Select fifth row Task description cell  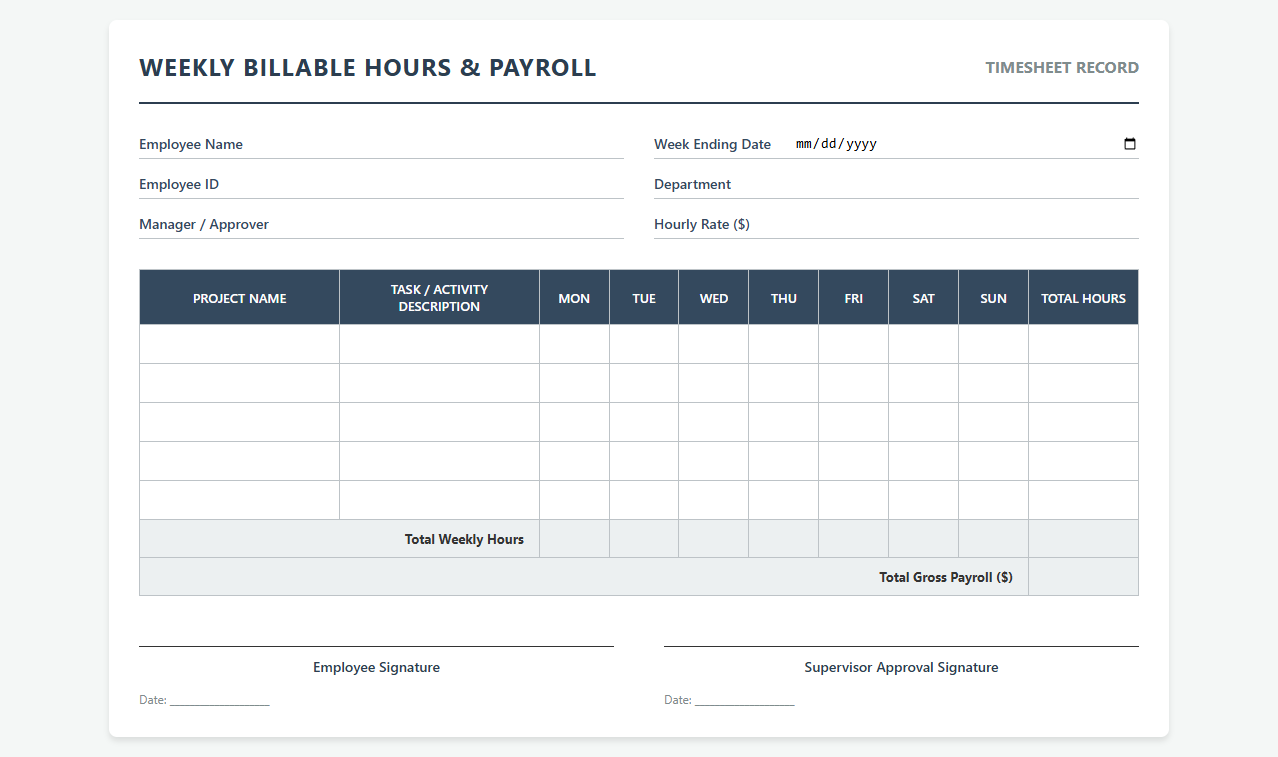[440, 500]
